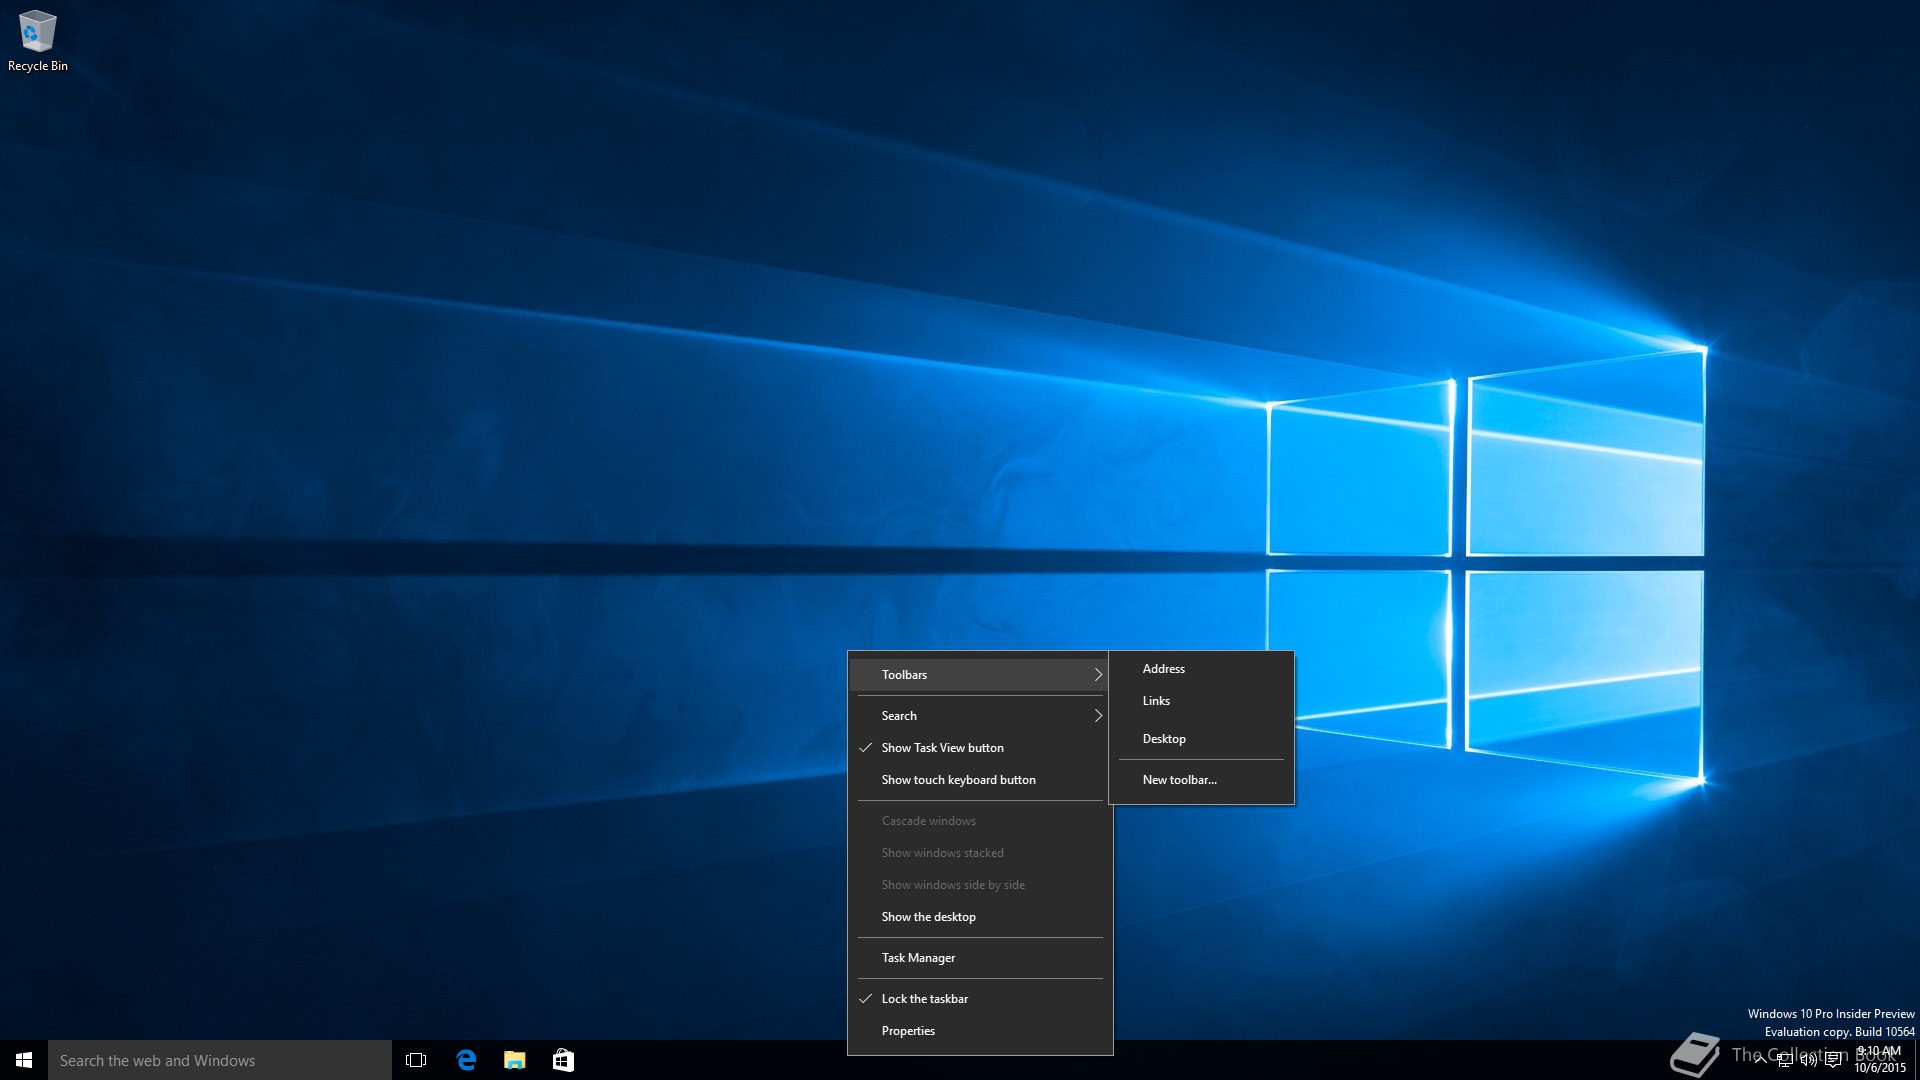This screenshot has height=1080, width=1920.
Task: Open the network status tray icon
Action: coord(1784,1060)
